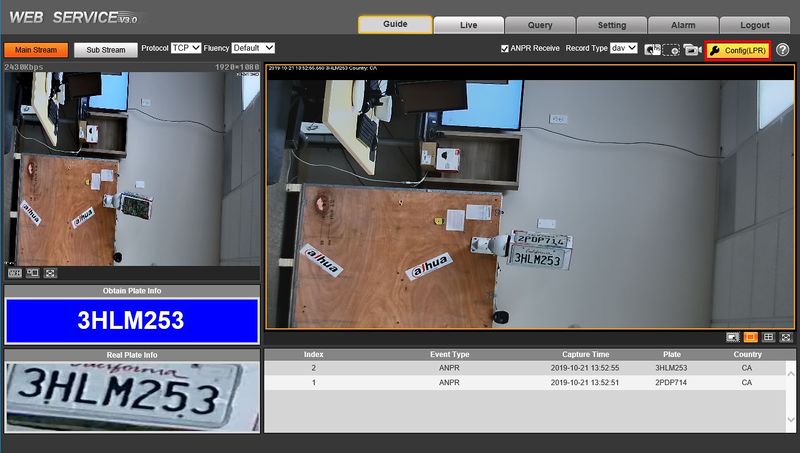
Task: Open the Protocol TCP dropdown
Action: click(x=186, y=48)
